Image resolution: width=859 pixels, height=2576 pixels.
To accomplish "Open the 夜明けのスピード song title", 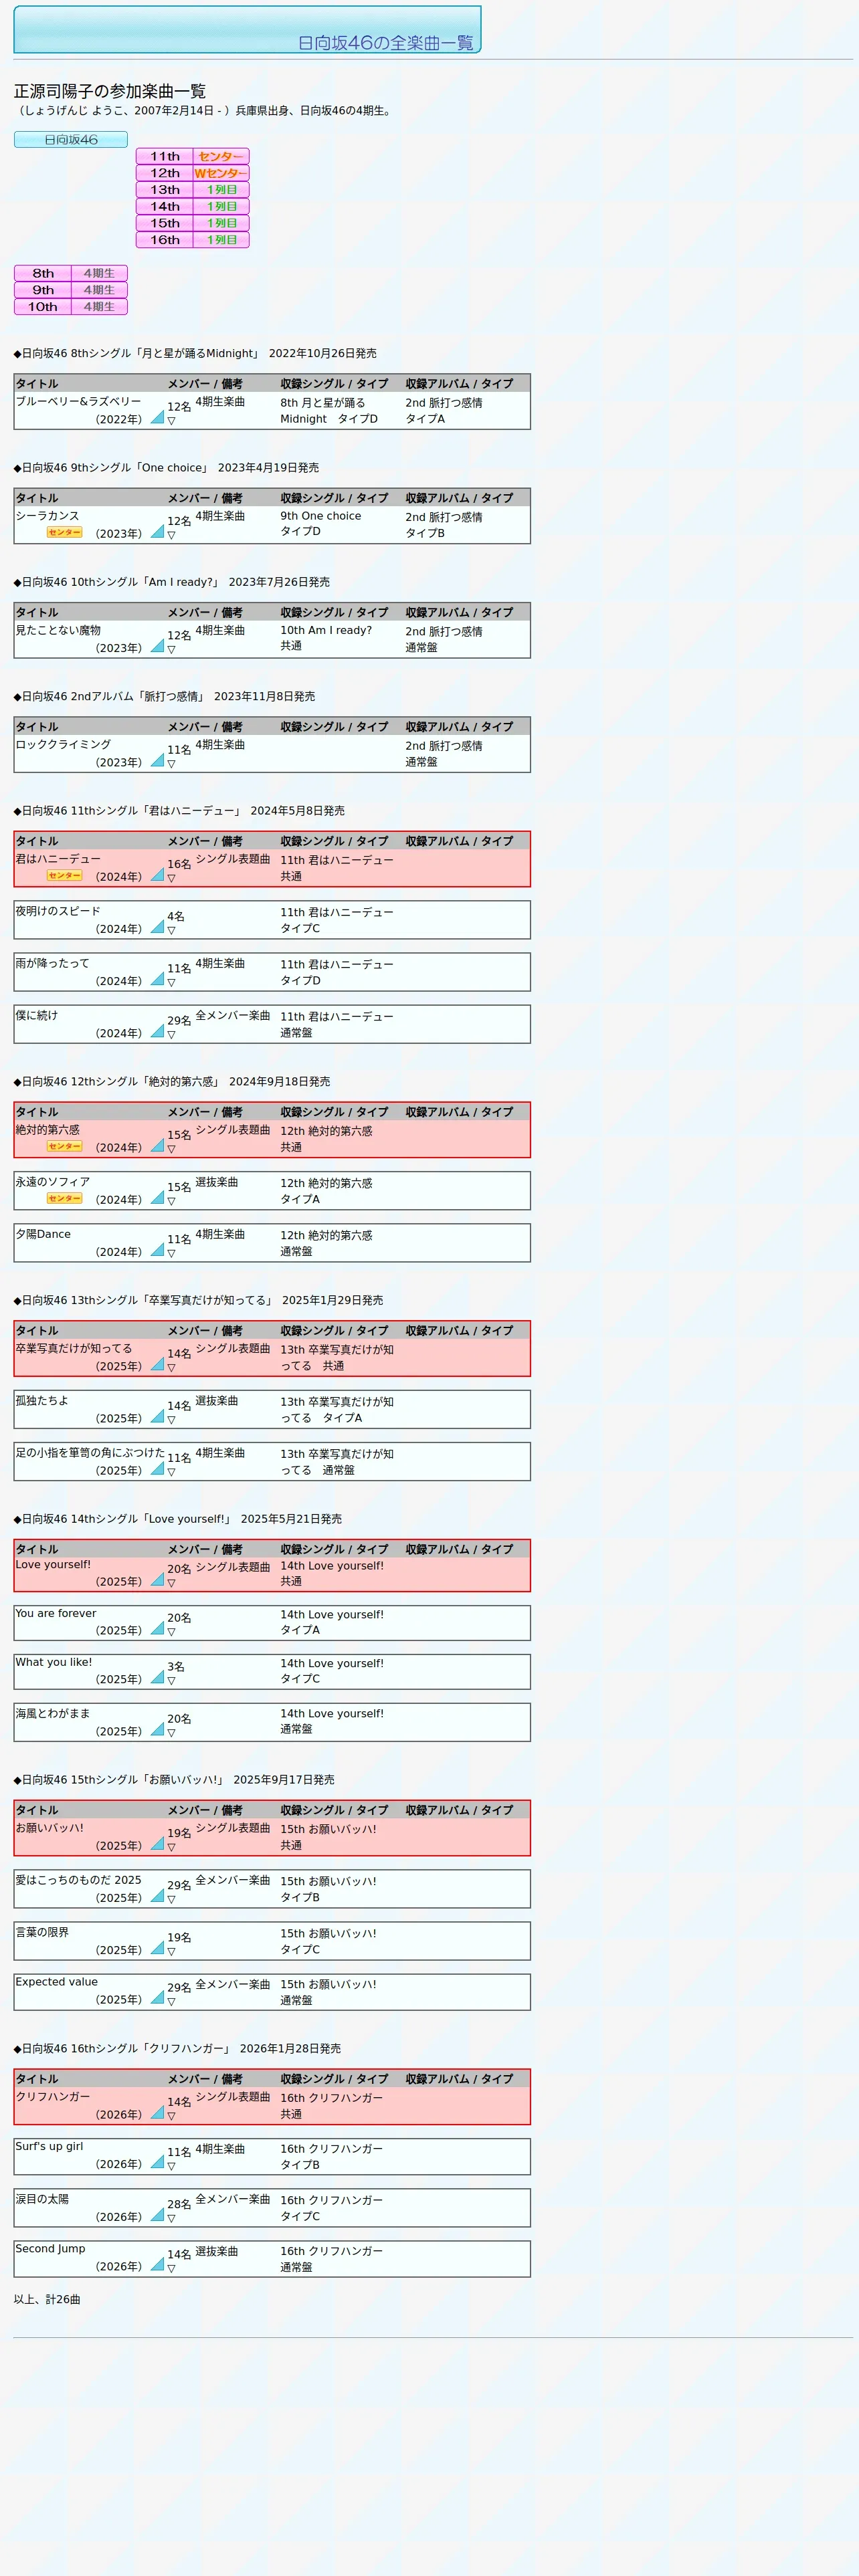I will [x=58, y=911].
